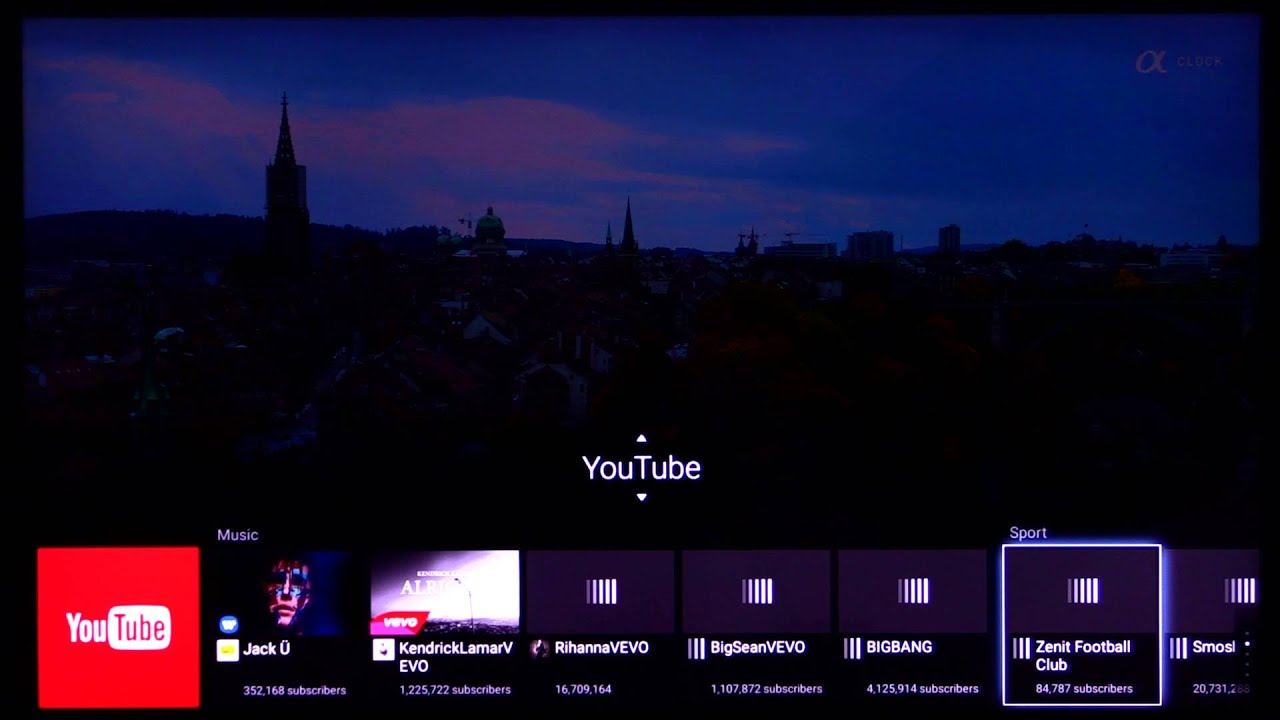
Task: Click '1,225,722 subscribers' text
Action: point(455,690)
